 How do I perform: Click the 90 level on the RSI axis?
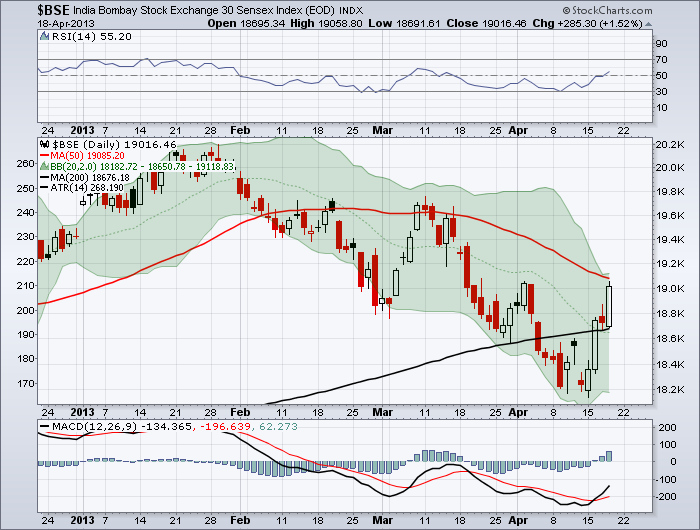click(662, 43)
